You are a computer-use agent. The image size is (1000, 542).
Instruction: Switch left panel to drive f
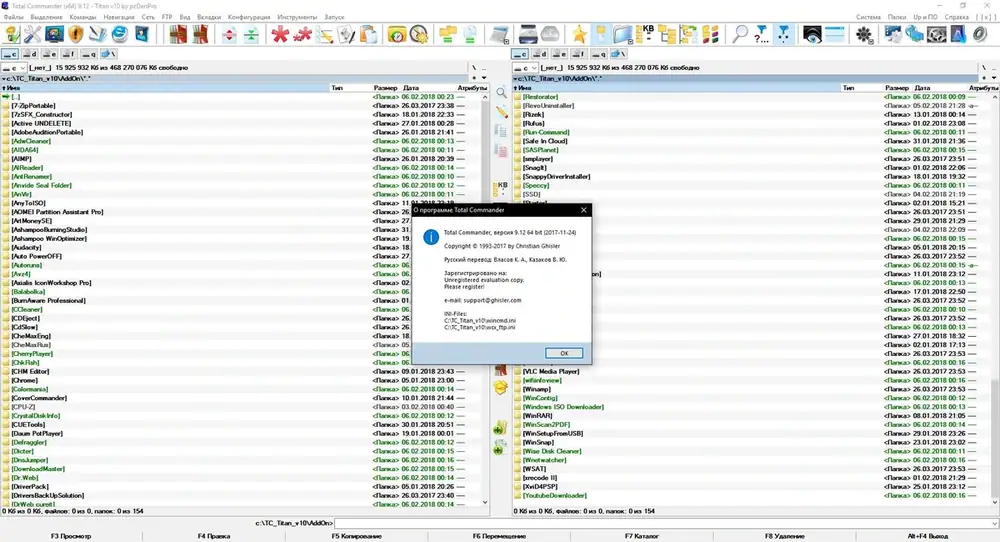pos(68,54)
